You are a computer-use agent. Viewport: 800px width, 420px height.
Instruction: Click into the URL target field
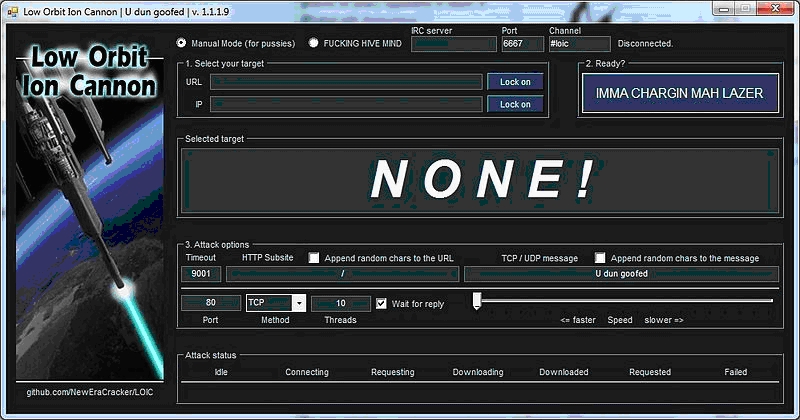pos(346,82)
